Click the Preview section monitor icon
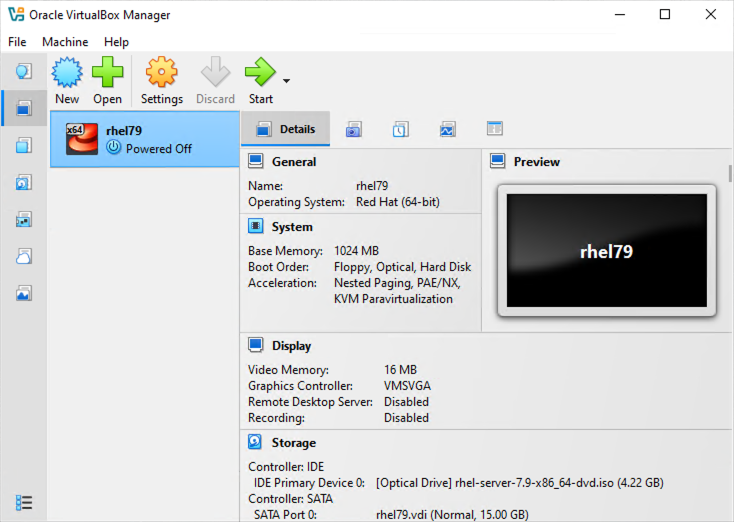Screen dimensions: 734x522 (x=498, y=161)
